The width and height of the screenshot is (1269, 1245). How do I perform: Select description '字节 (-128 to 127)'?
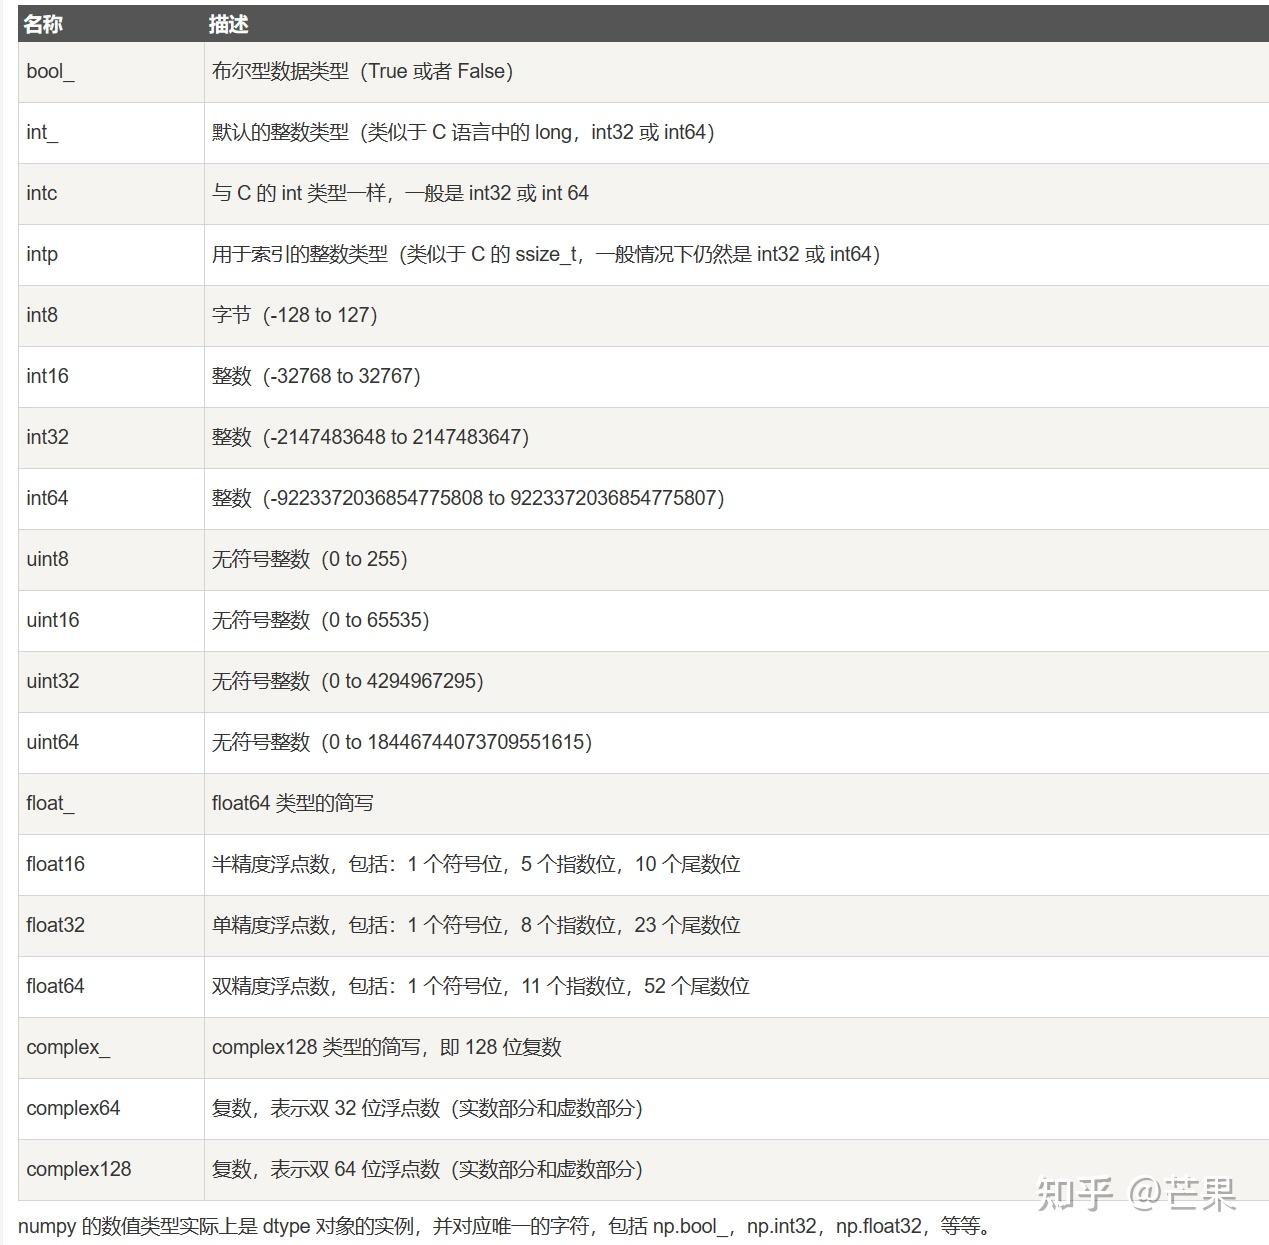pyautogui.click(x=295, y=315)
